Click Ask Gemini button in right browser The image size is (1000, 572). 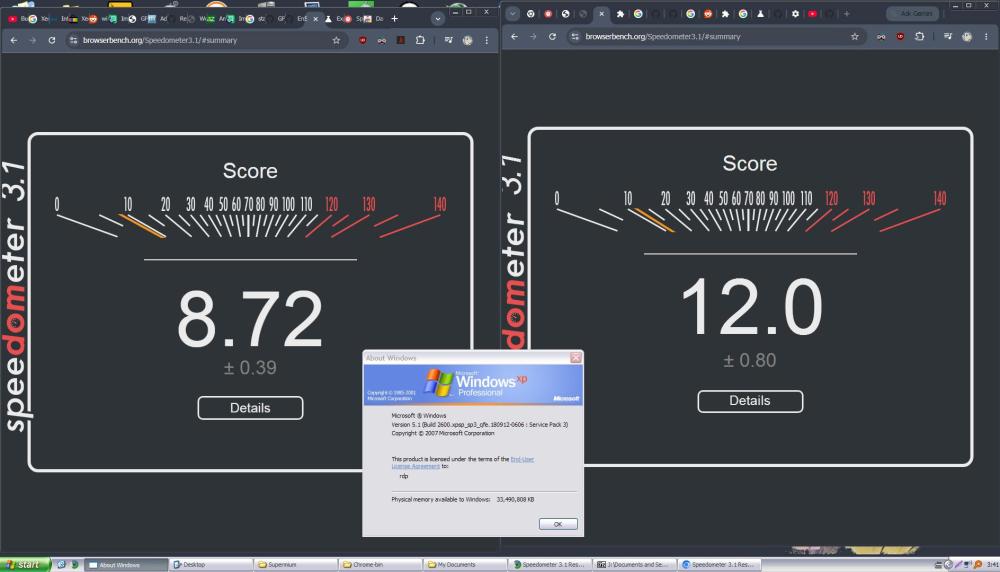click(913, 13)
